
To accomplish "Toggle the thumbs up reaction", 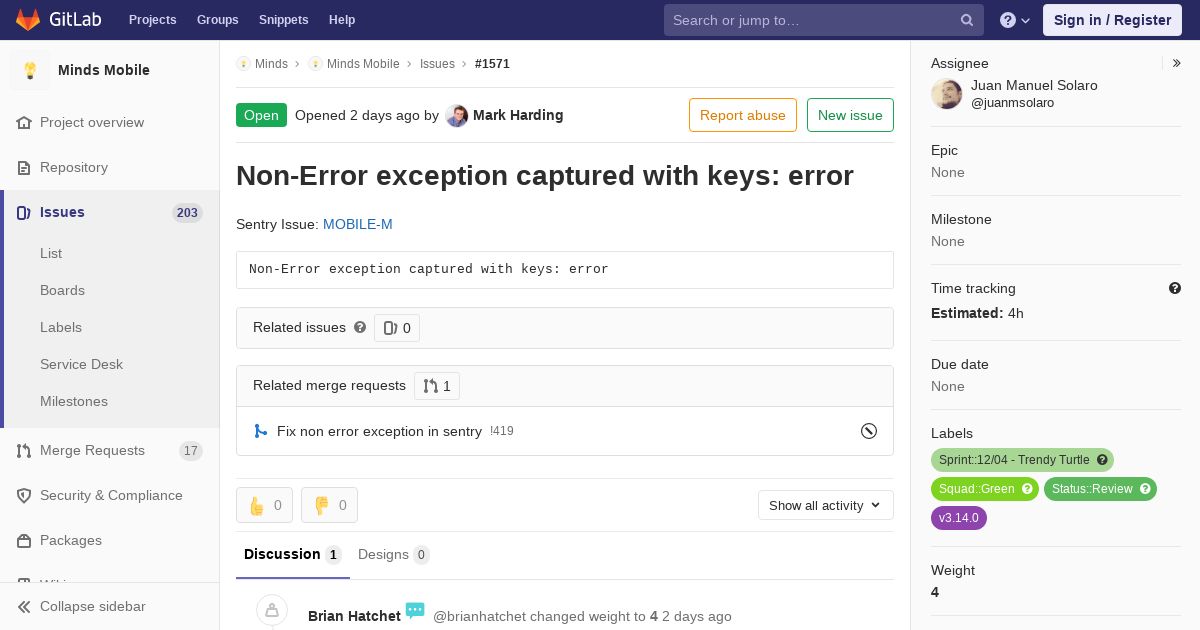I will [x=264, y=505].
